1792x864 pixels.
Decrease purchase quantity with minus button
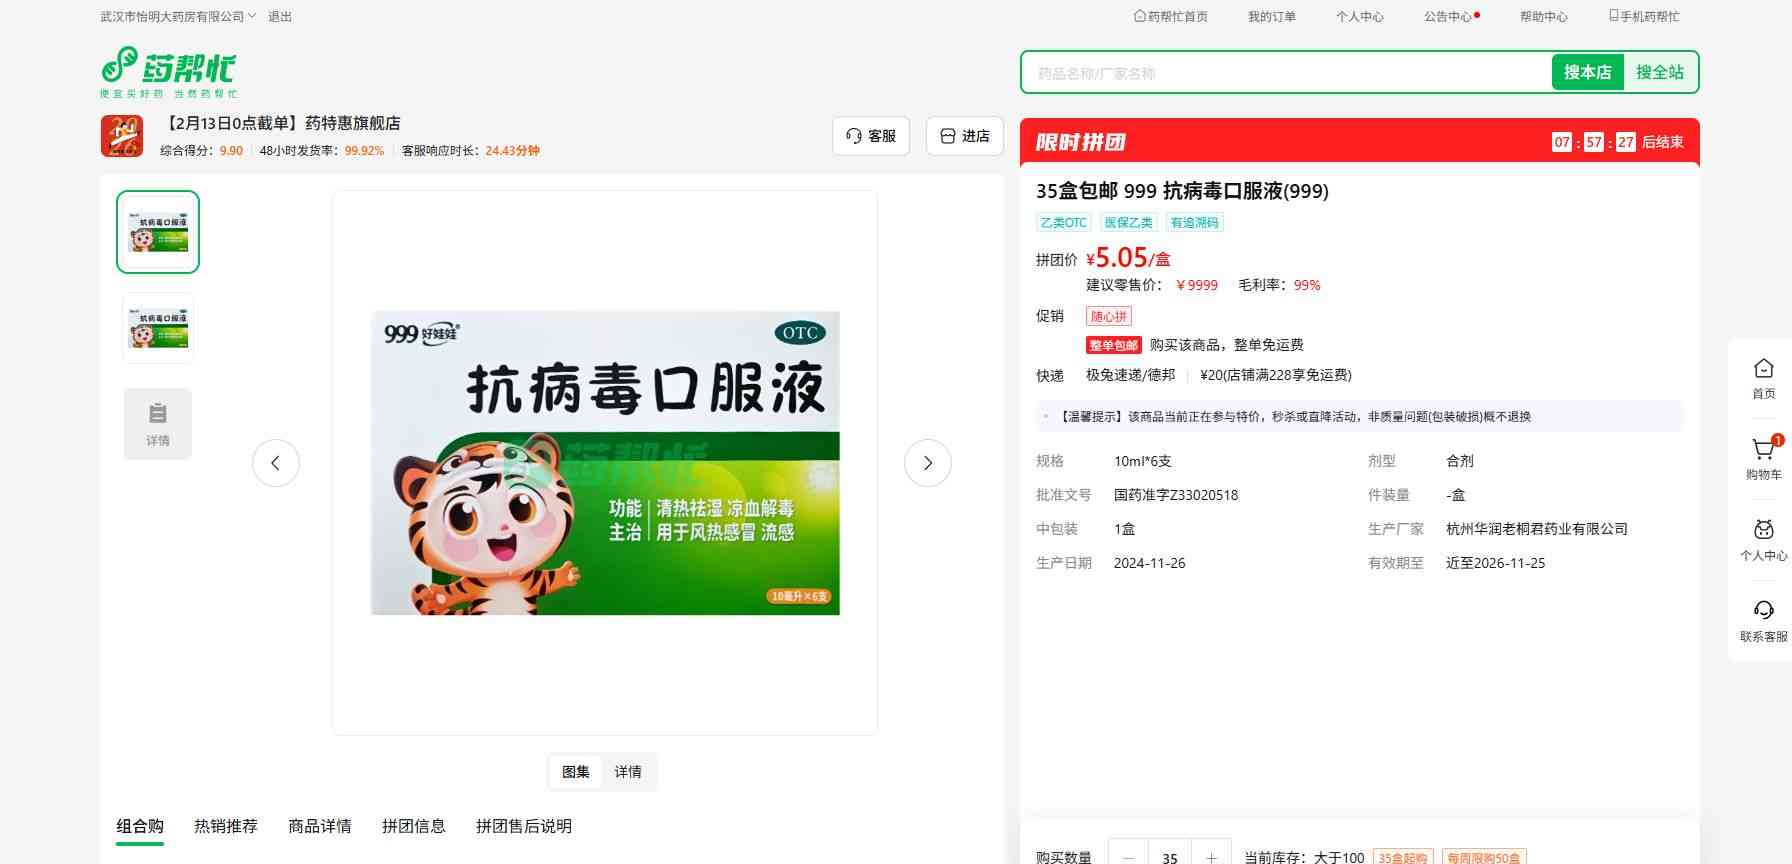click(x=1129, y=857)
